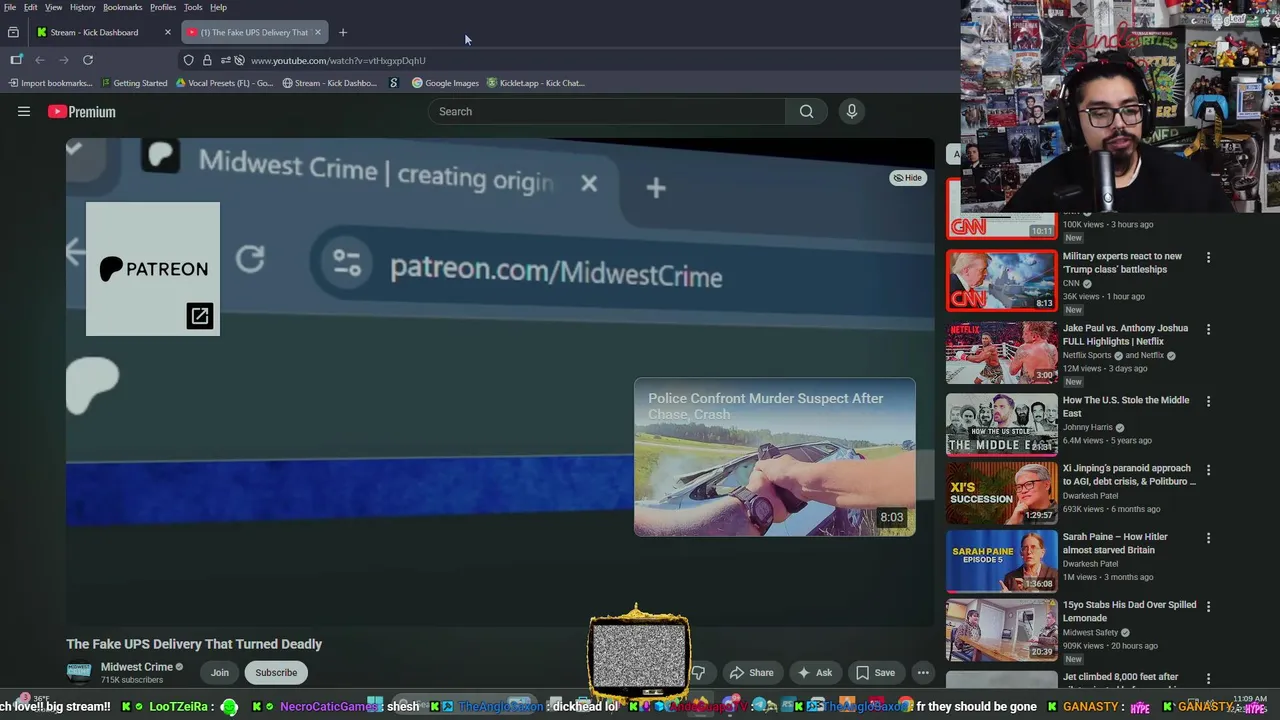1280x720 pixels.
Task: Open site permissions icon in address bar
Action: point(226,60)
